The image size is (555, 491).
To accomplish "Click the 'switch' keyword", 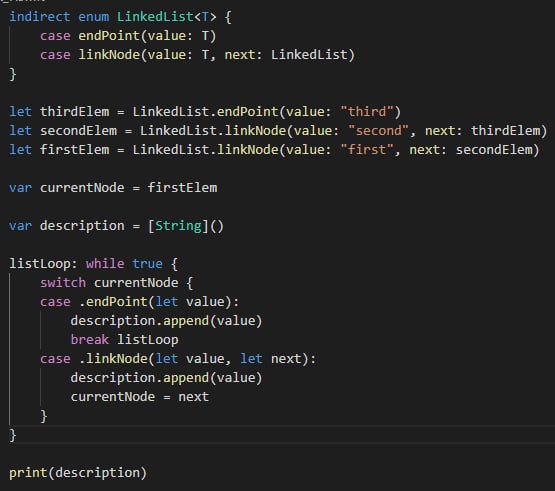I will [63, 283].
